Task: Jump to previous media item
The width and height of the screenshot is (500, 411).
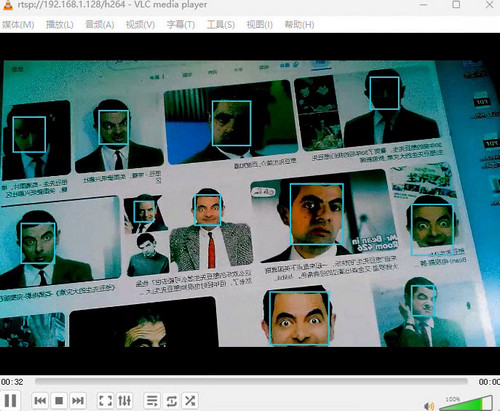Action: tap(40, 400)
